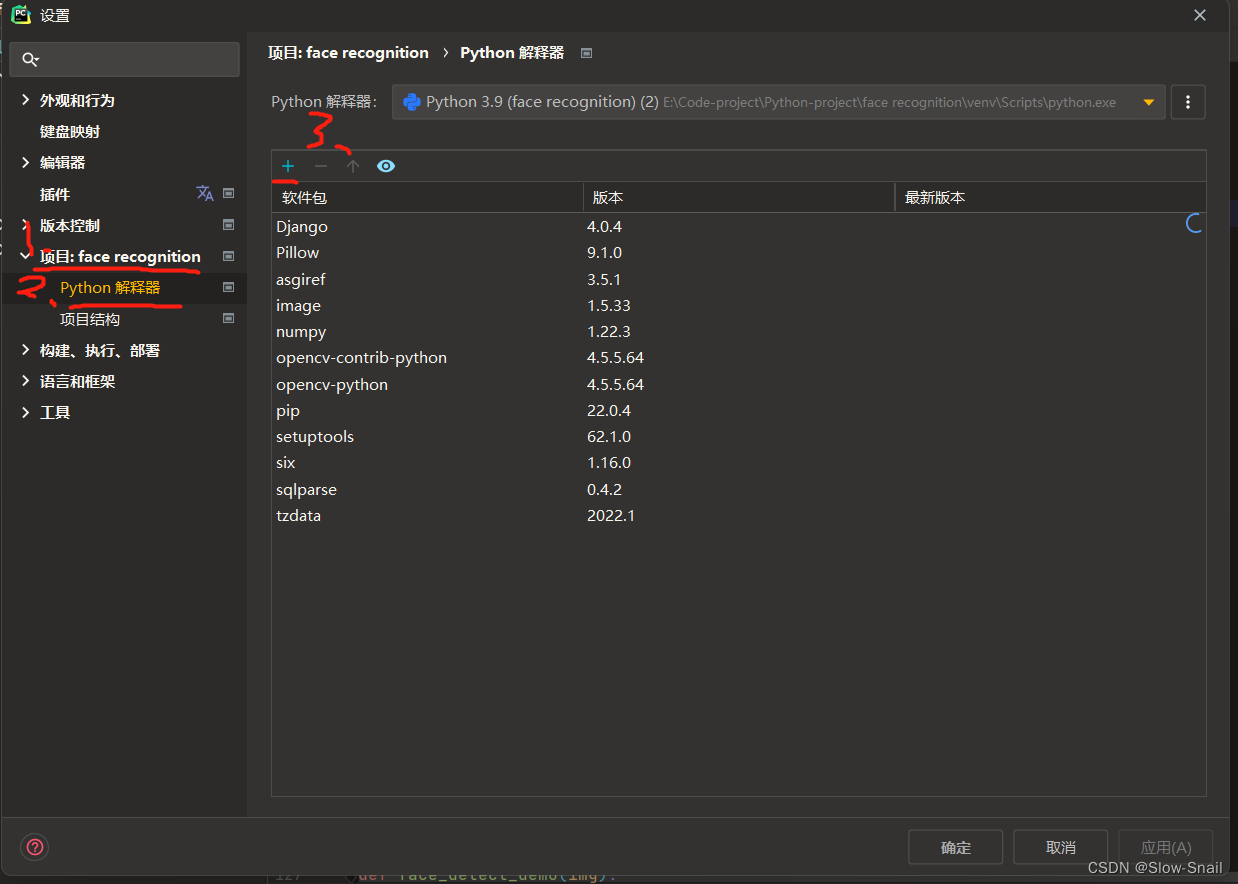Expand the 工具 section
The image size is (1238, 884).
[x=26, y=412]
